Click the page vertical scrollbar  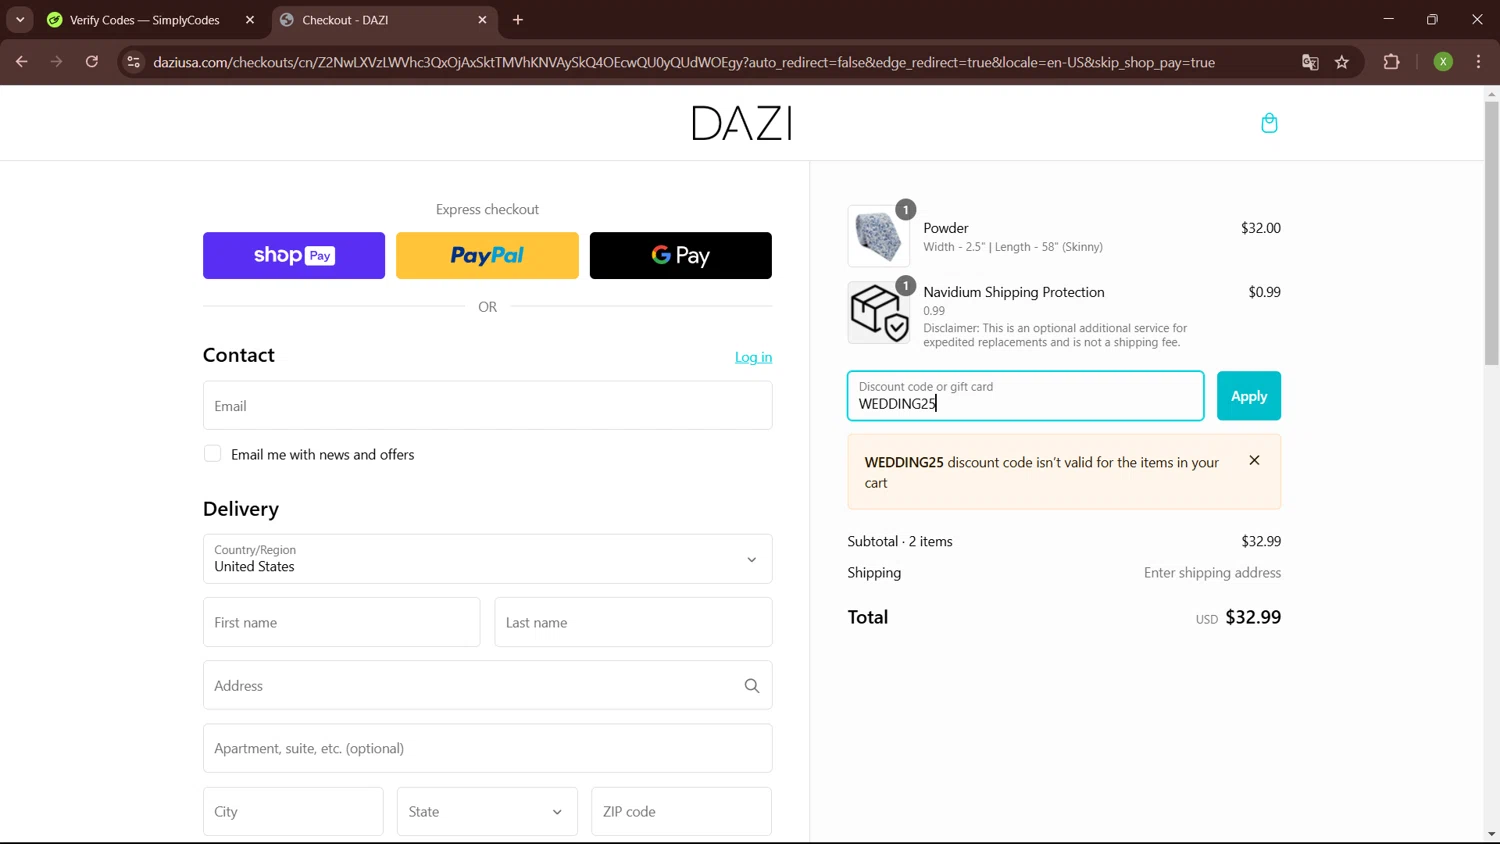1491,233
